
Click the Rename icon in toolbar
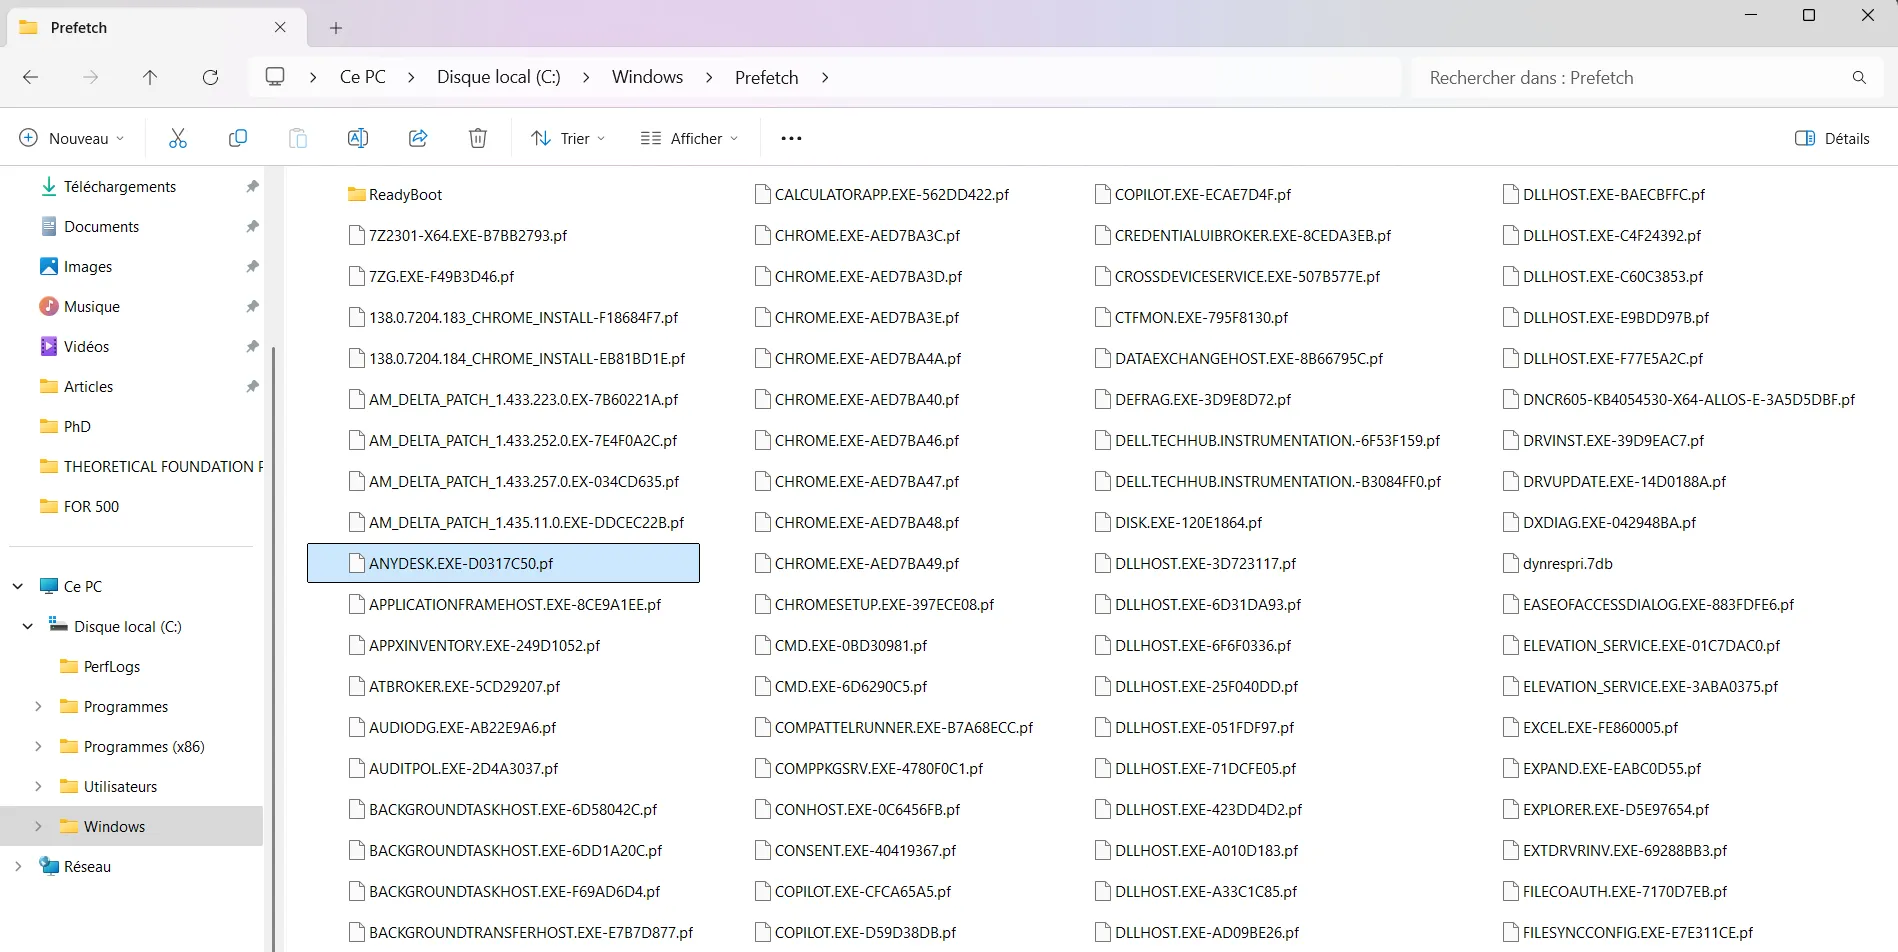[x=358, y=138]
